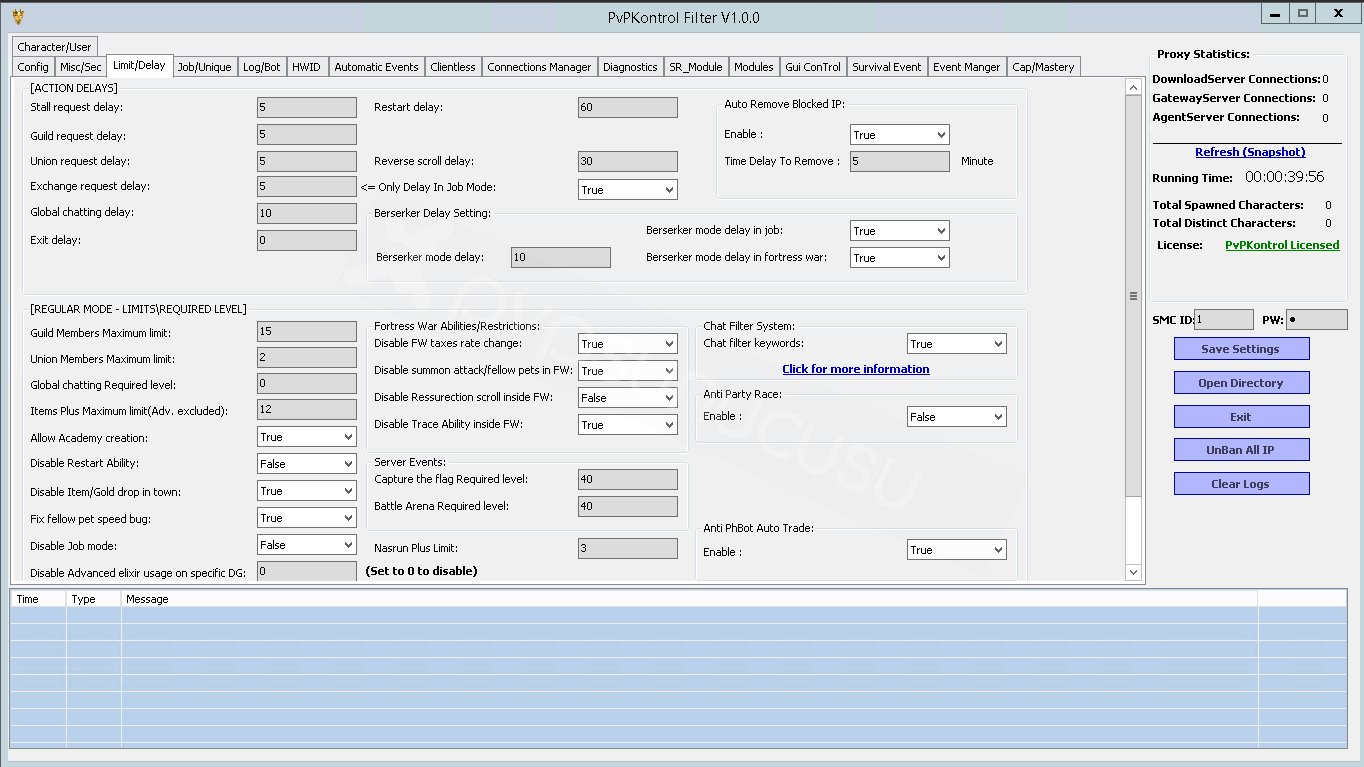
Task: Open the Character/User tab
Action: point(54,47)
